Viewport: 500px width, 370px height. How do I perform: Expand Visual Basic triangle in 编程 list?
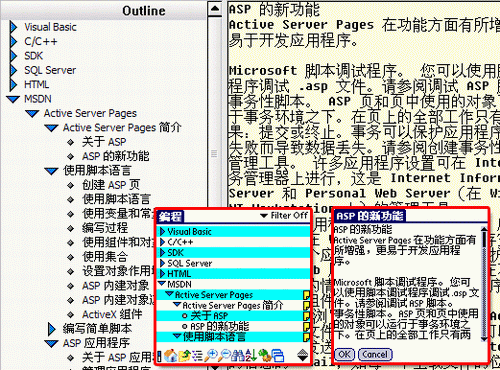coord(163,231)
